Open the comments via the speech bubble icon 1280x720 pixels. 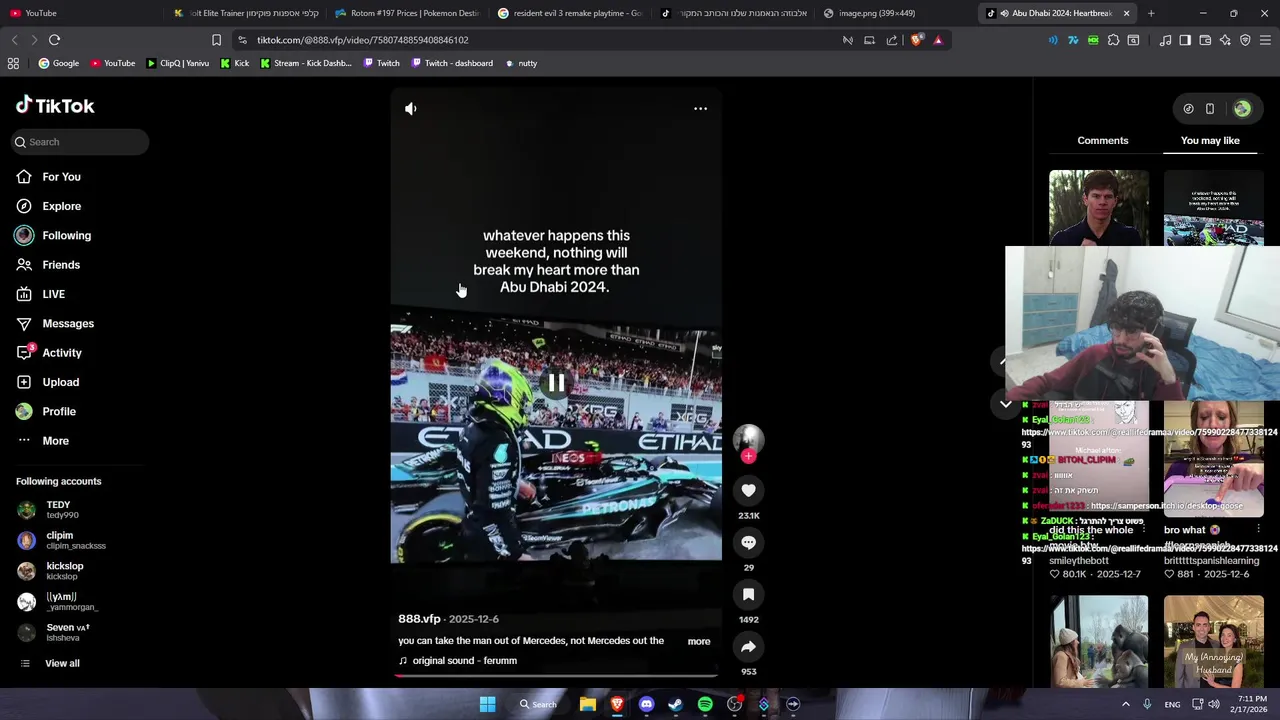(748, 542)
